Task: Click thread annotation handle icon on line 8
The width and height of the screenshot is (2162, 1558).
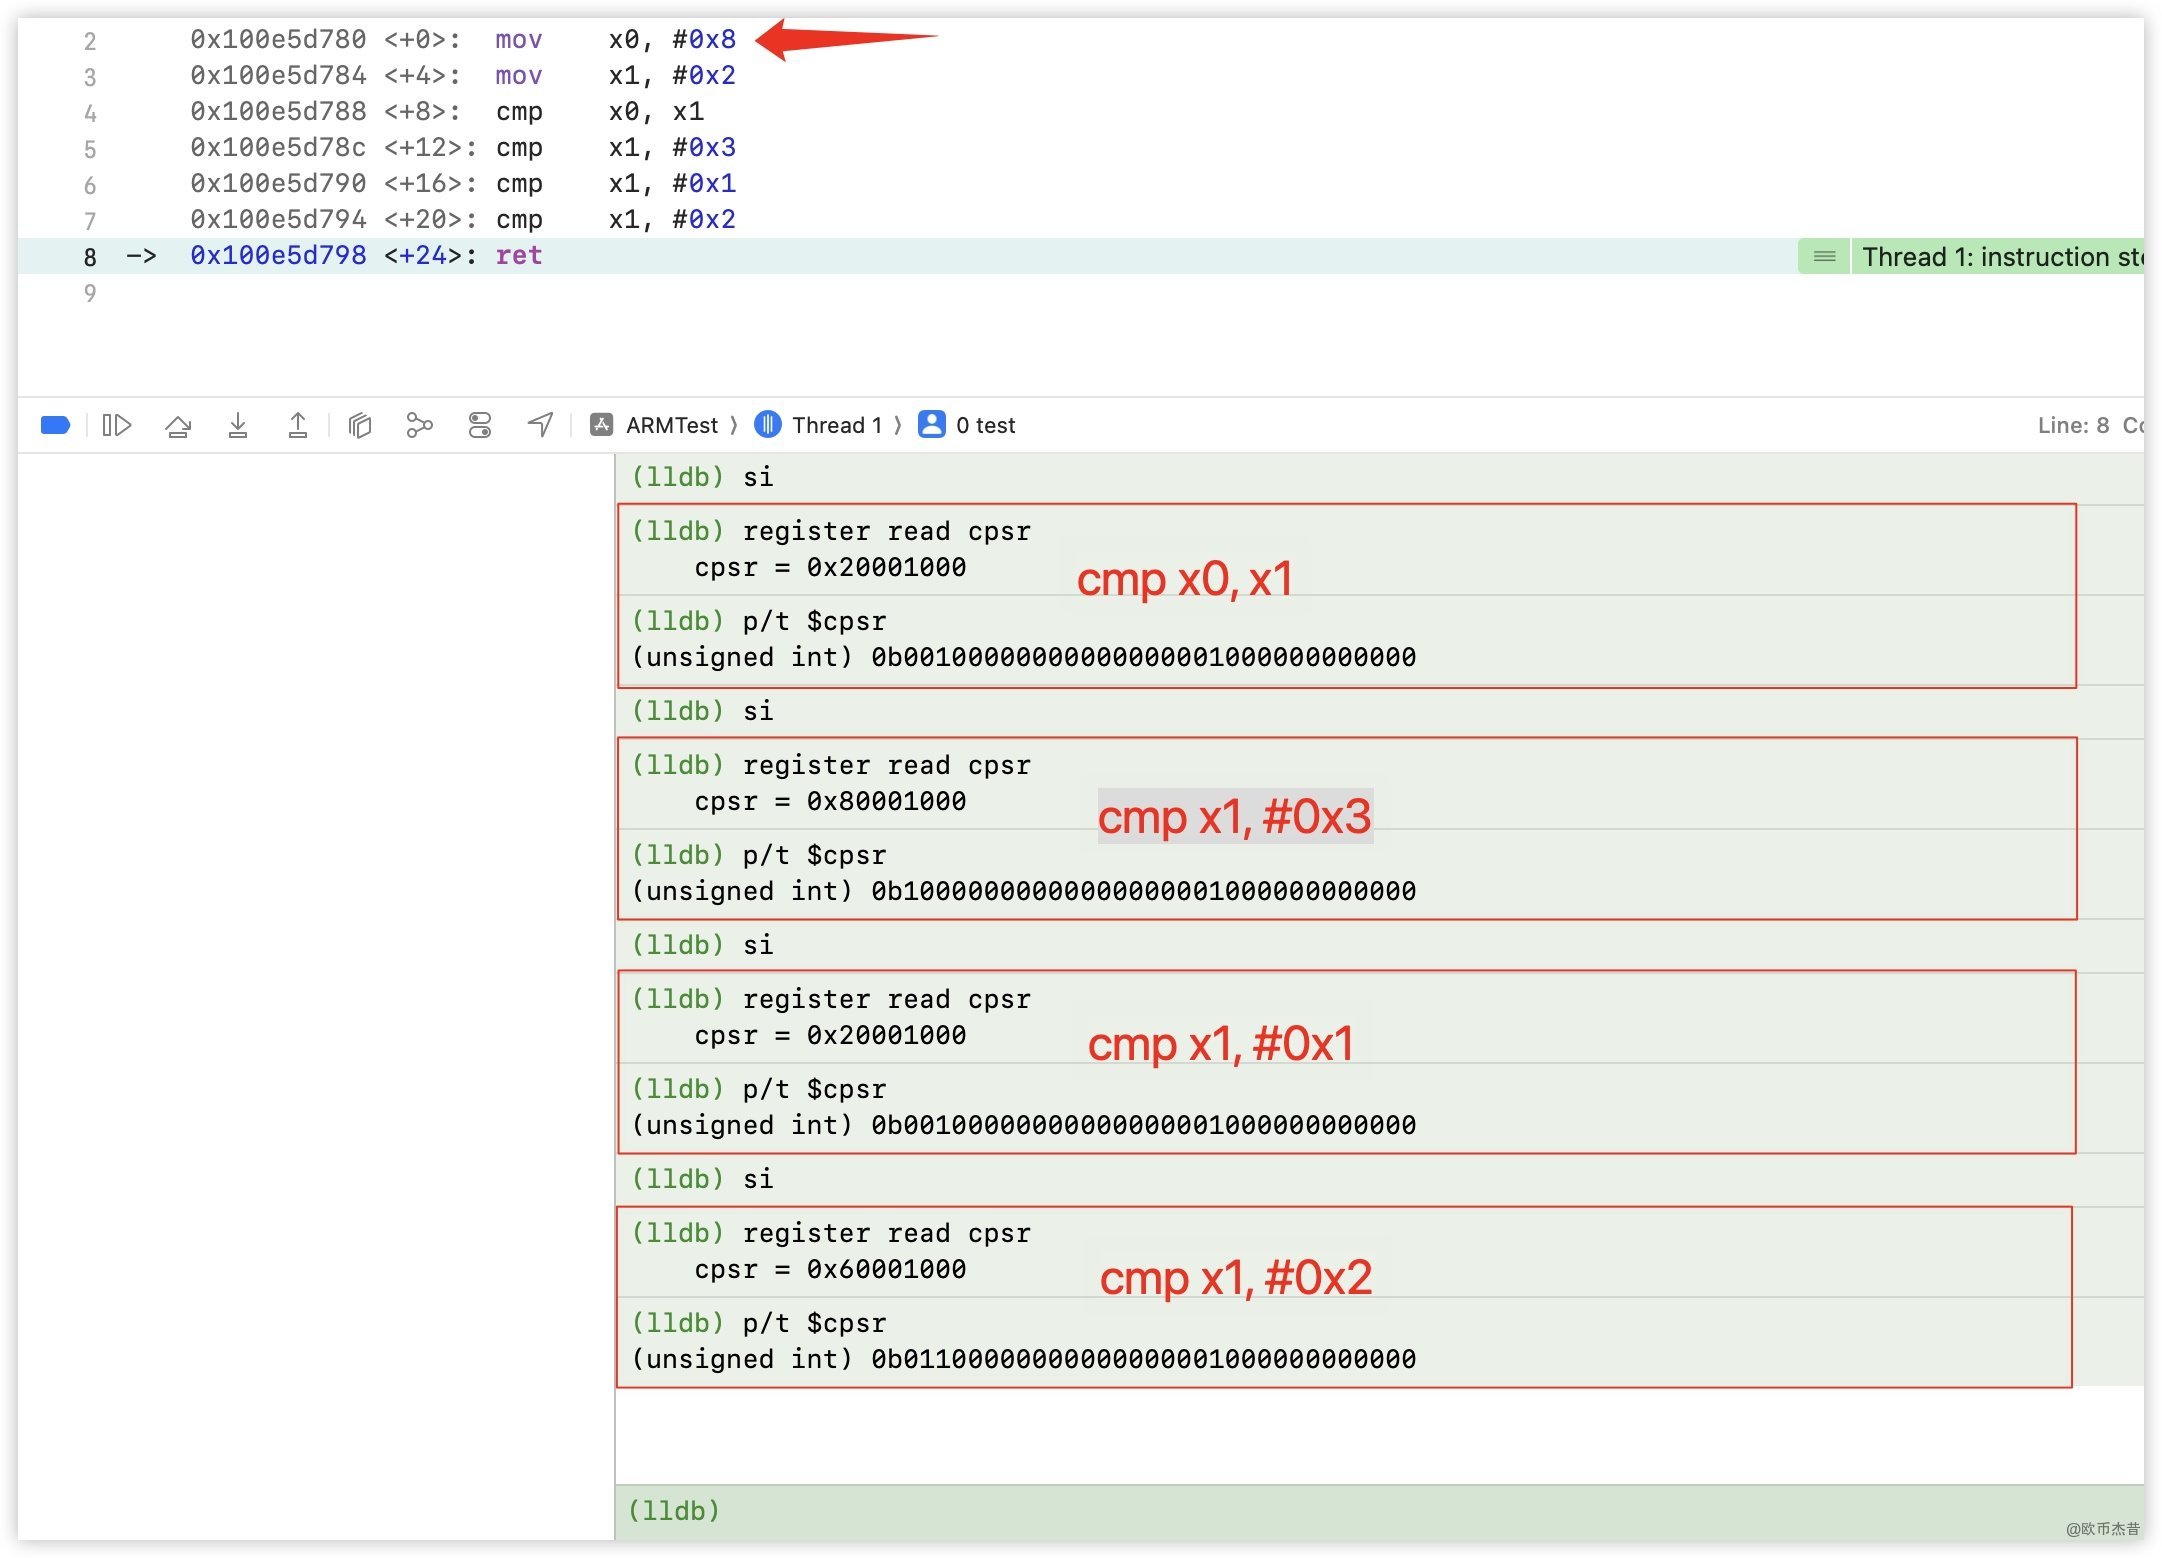Action: coord(1824,257)
